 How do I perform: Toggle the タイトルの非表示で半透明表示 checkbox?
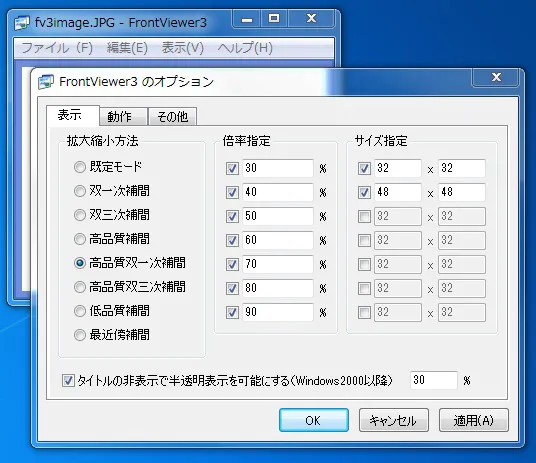click(x=68, y=380)
